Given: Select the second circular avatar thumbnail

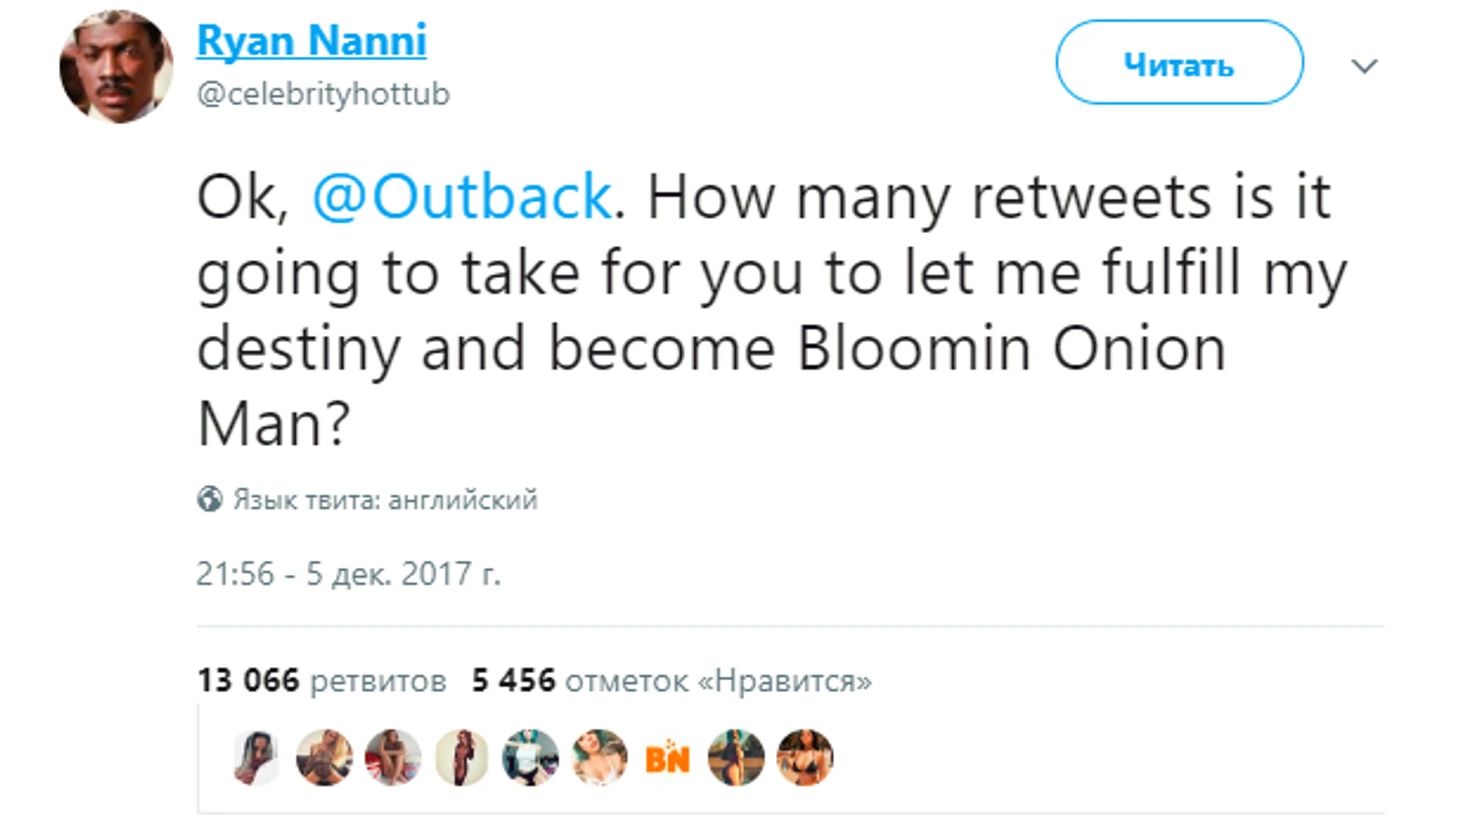Looking at the screenshot, I should point(324,758).
